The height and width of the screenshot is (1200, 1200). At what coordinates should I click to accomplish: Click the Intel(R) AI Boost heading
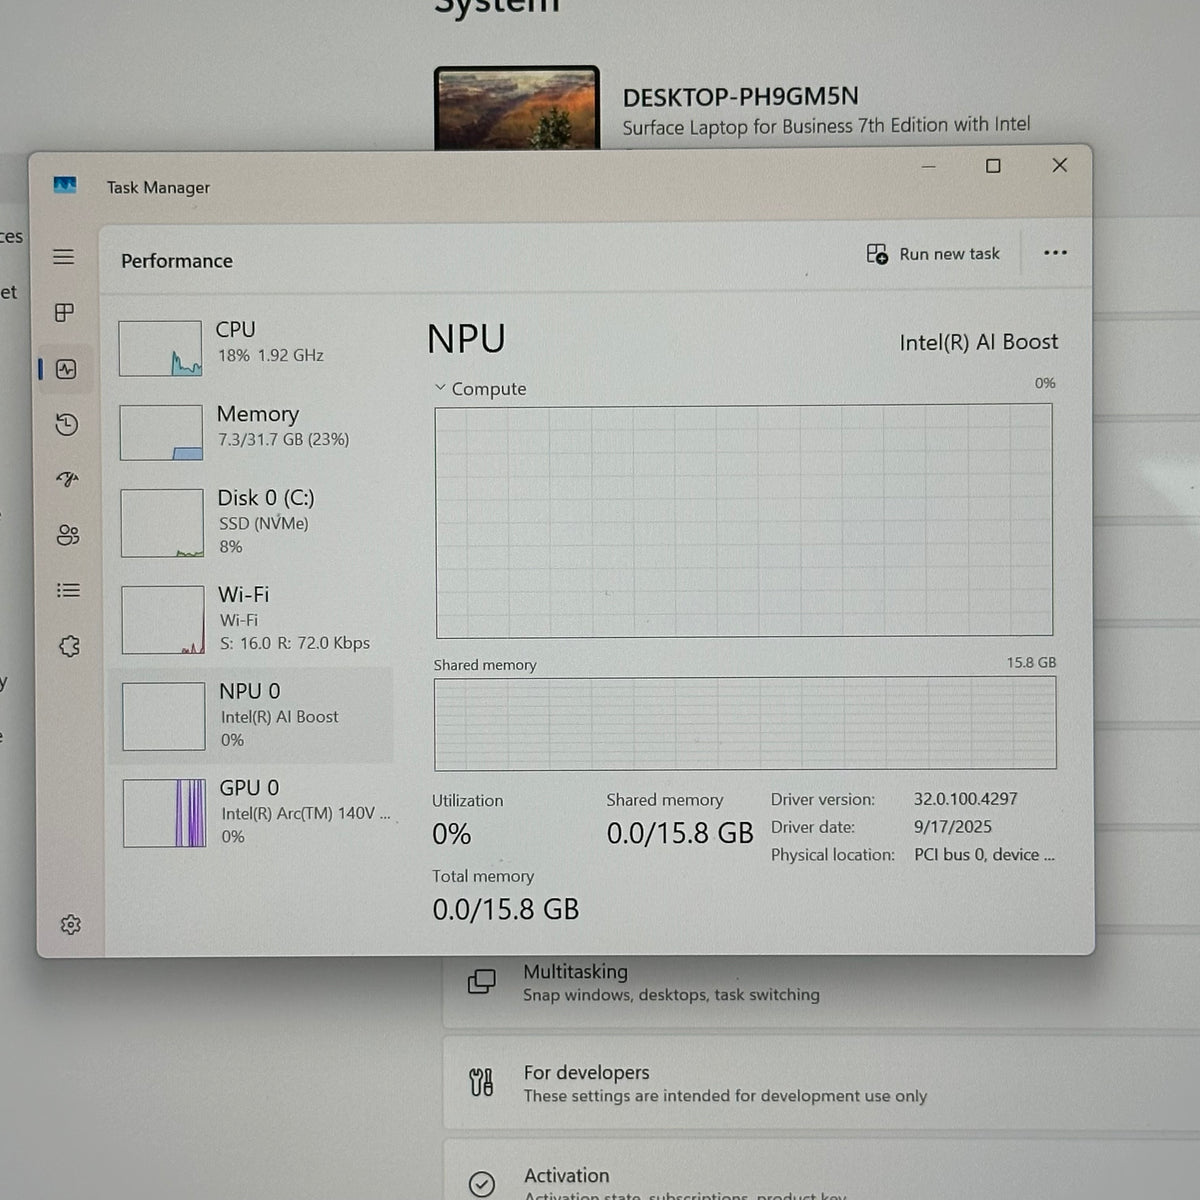[x=979, y=342]
